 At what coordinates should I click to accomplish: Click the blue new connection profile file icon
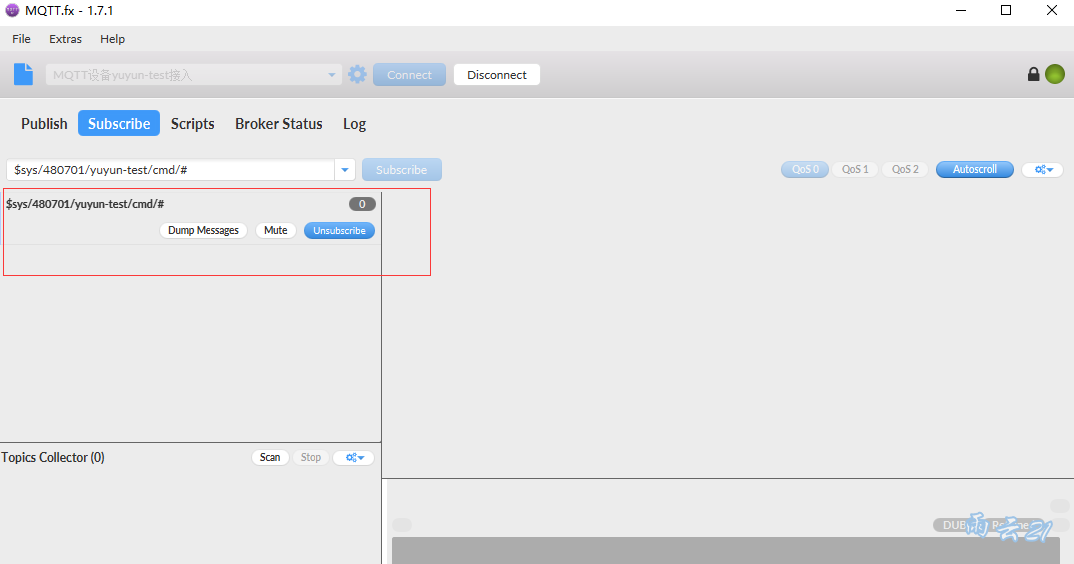pyautogui.click(x=23, y=74)
